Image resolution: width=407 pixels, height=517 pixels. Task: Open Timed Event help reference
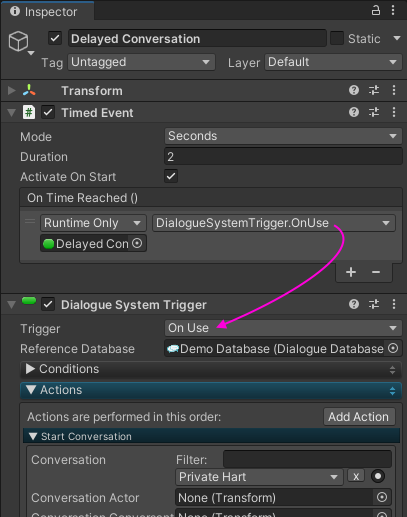(x=354, y=112)
